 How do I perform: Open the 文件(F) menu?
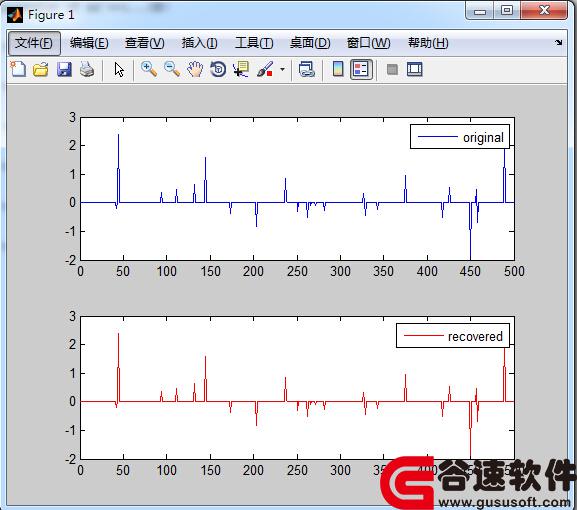tap(34, 43)
